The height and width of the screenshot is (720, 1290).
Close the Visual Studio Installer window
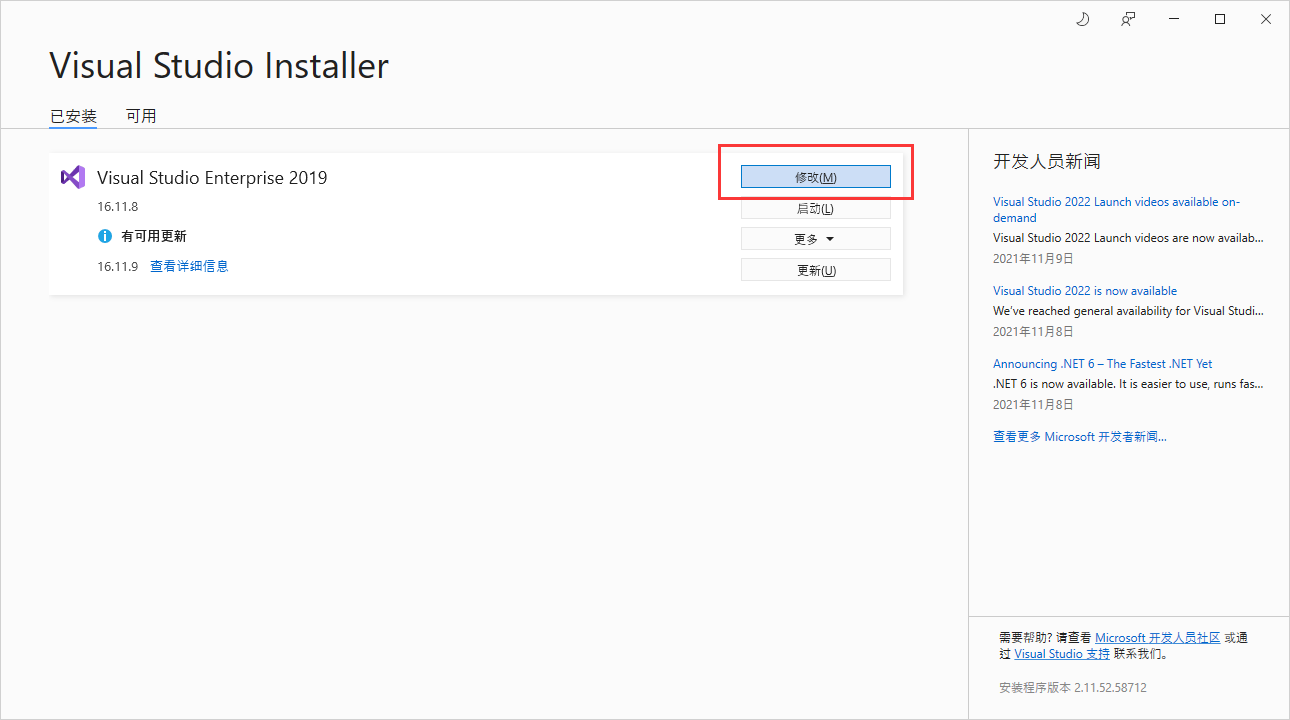(1266, 19)
